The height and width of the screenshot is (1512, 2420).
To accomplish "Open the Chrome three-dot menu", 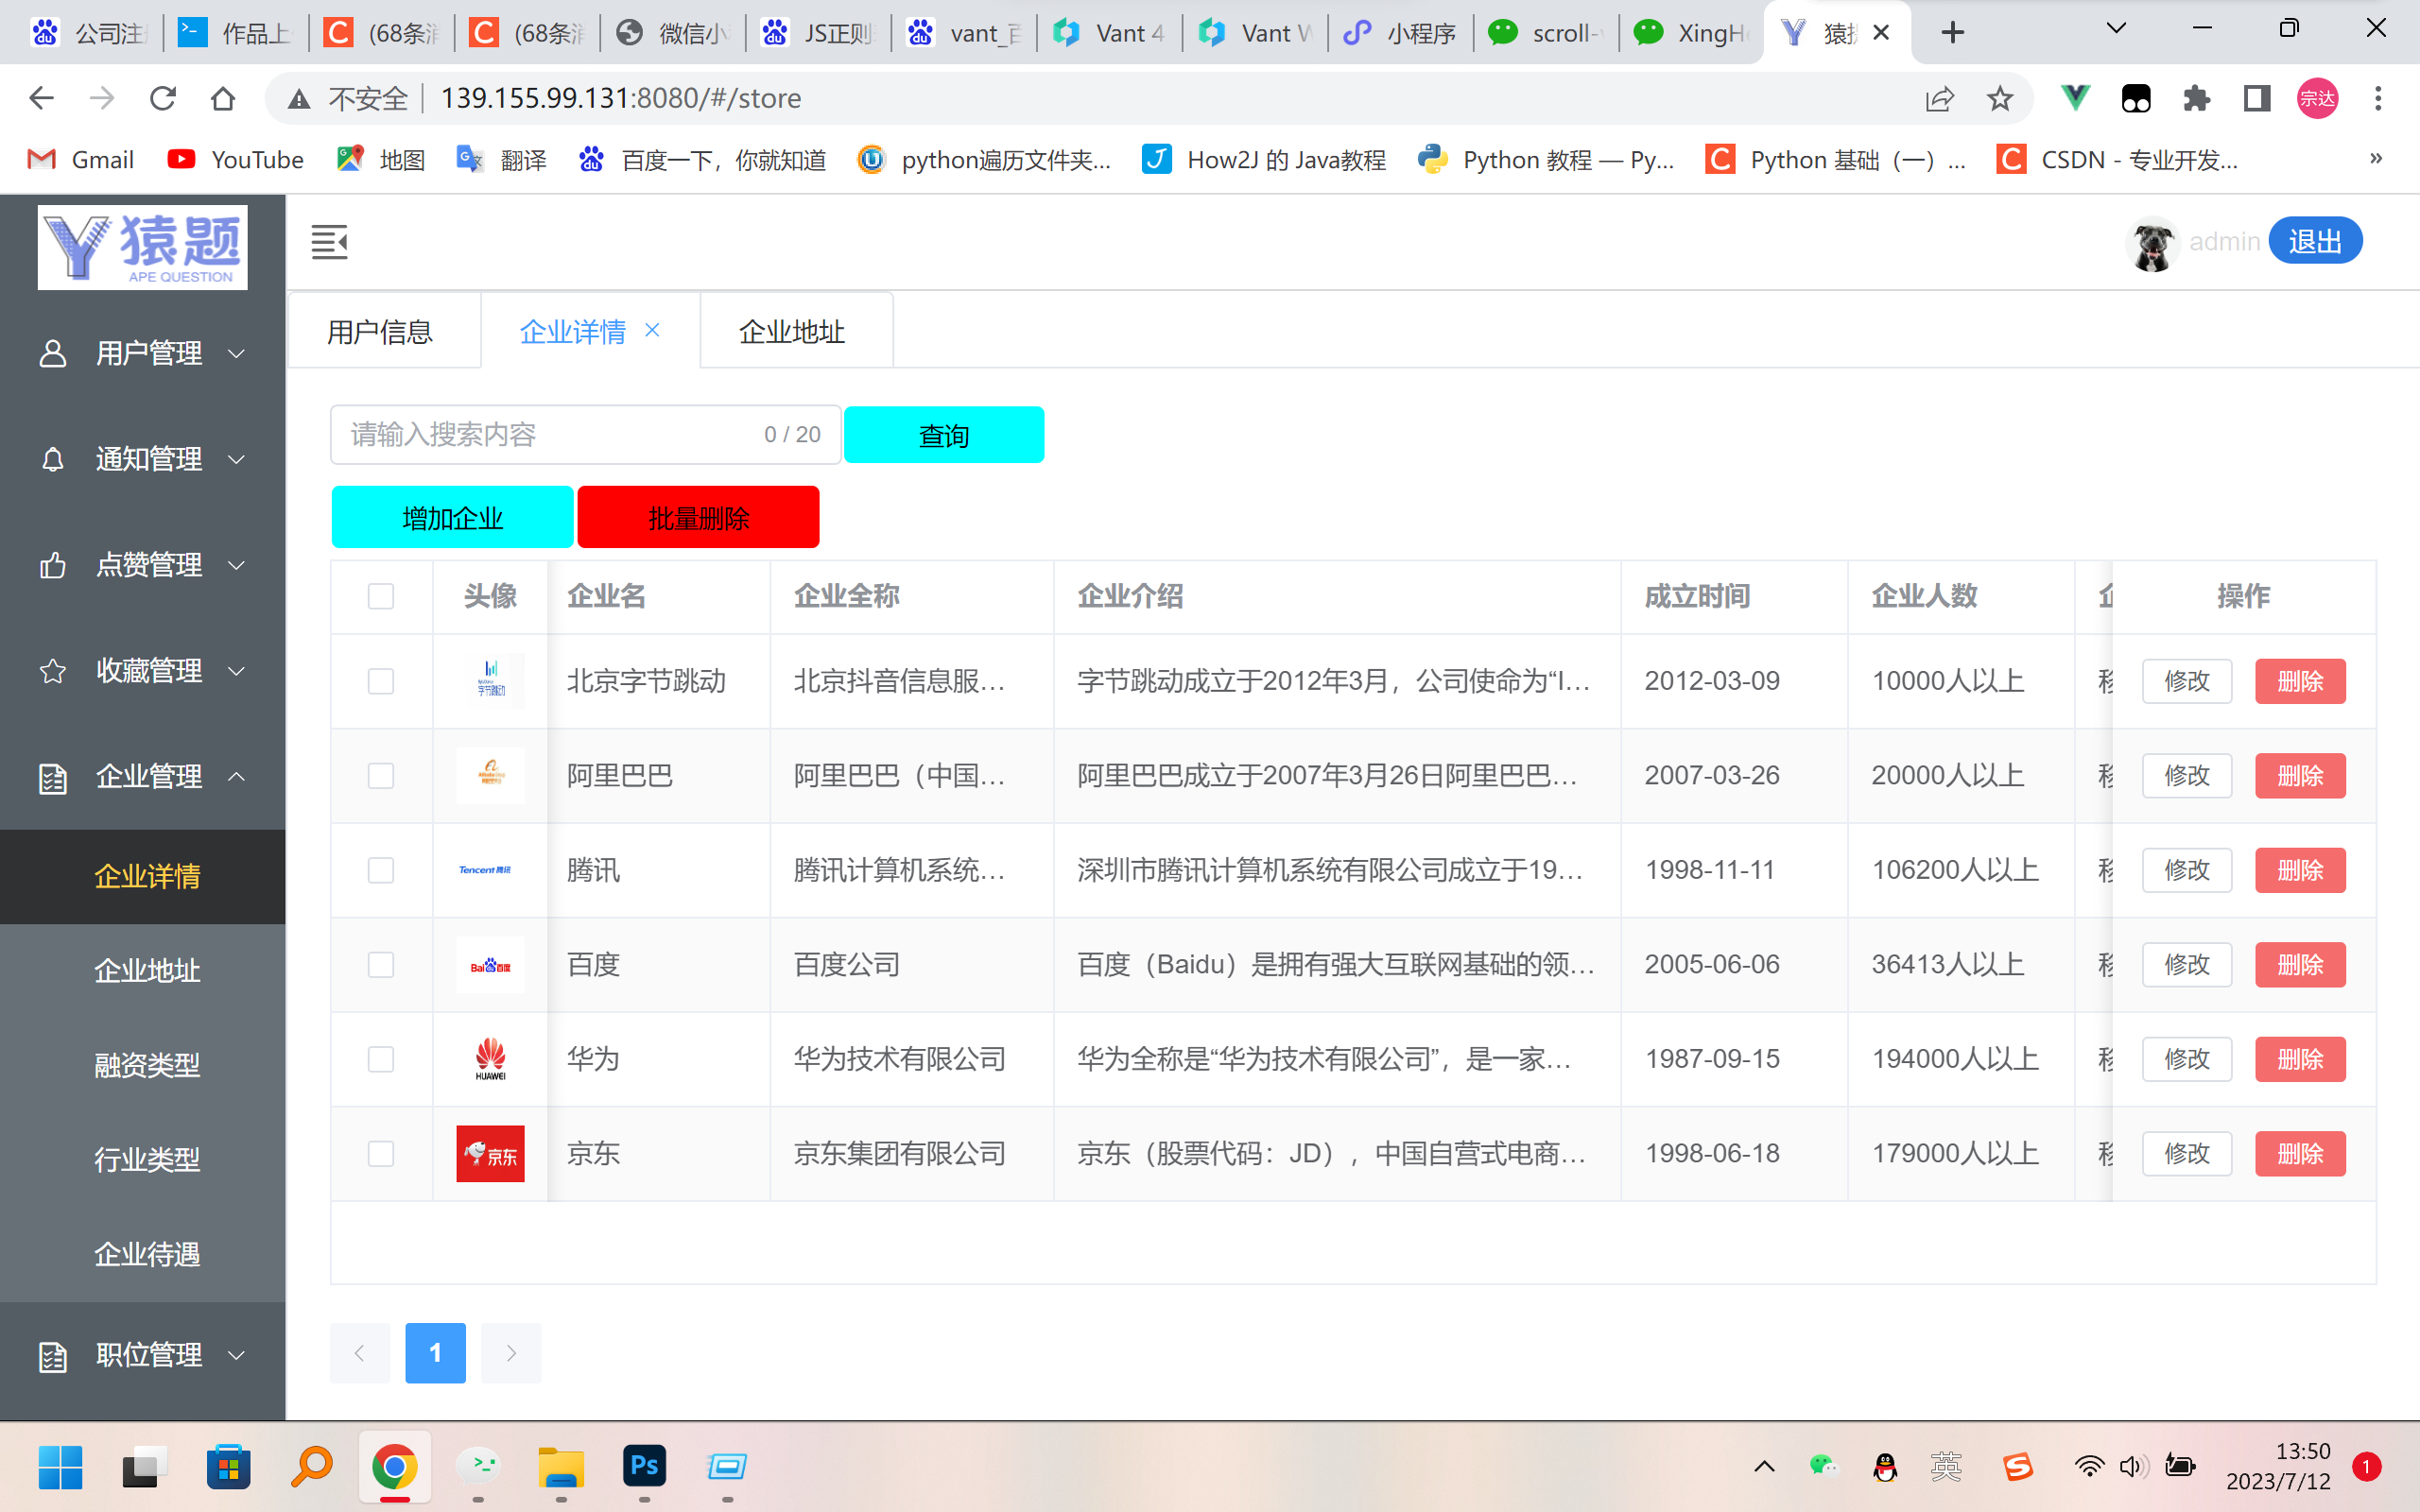I will tap(2378, 98).
